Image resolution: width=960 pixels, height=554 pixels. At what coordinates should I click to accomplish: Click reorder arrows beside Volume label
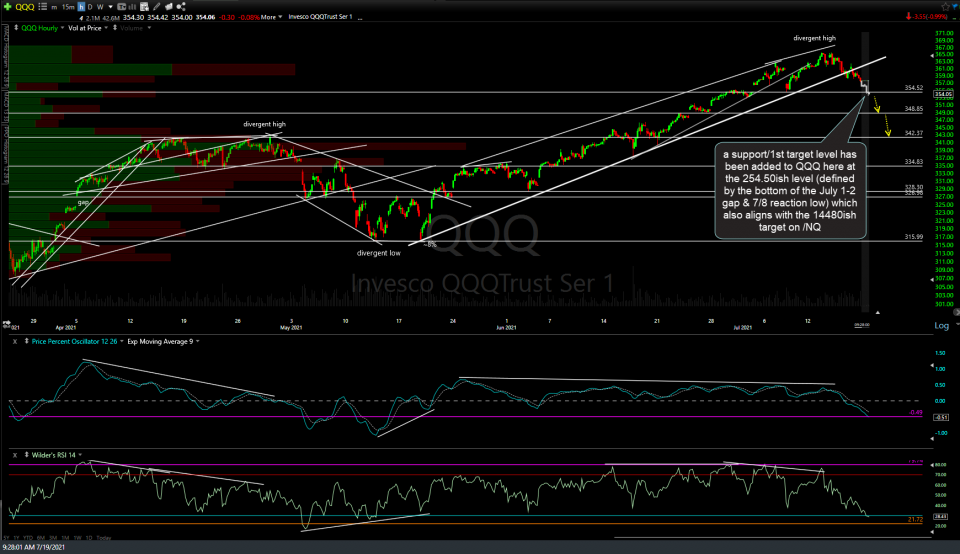point(114,28)
